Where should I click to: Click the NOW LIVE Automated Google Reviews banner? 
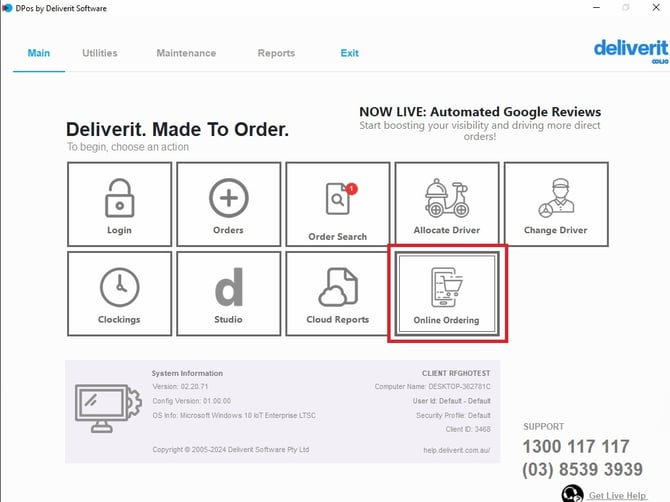480,123
